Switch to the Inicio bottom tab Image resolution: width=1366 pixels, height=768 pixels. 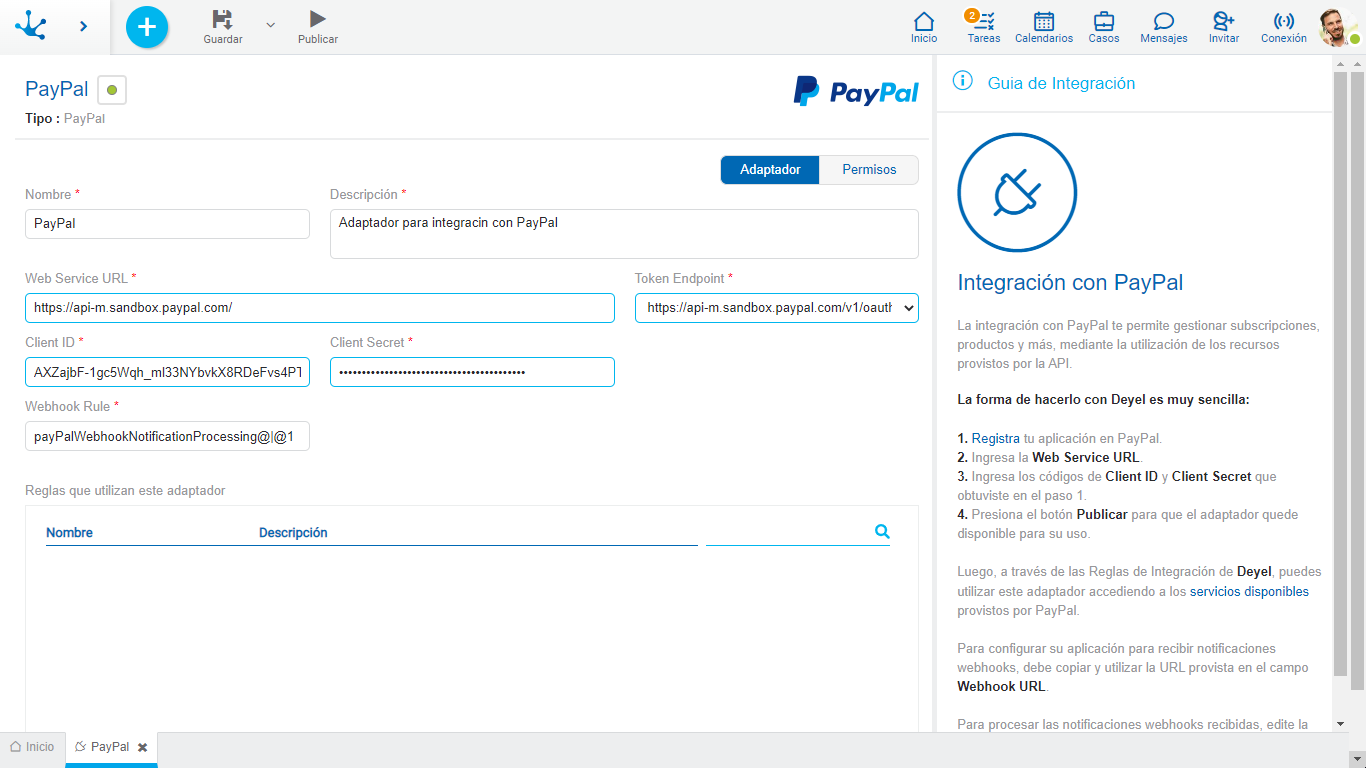[x=32, y=747]
